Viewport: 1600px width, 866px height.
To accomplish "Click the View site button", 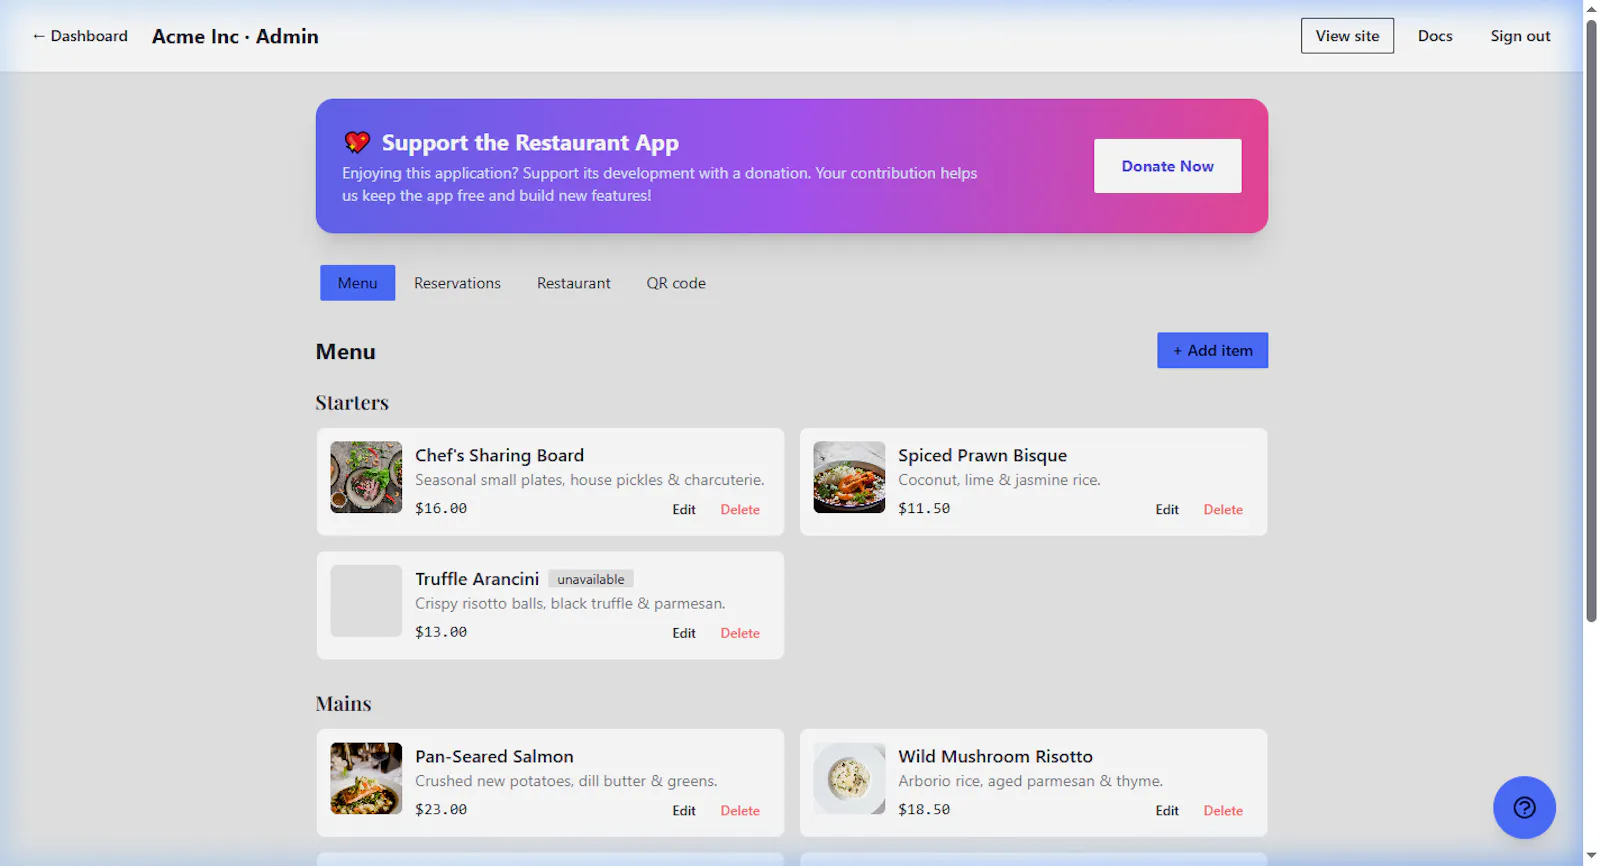I will click(1347, 36).
